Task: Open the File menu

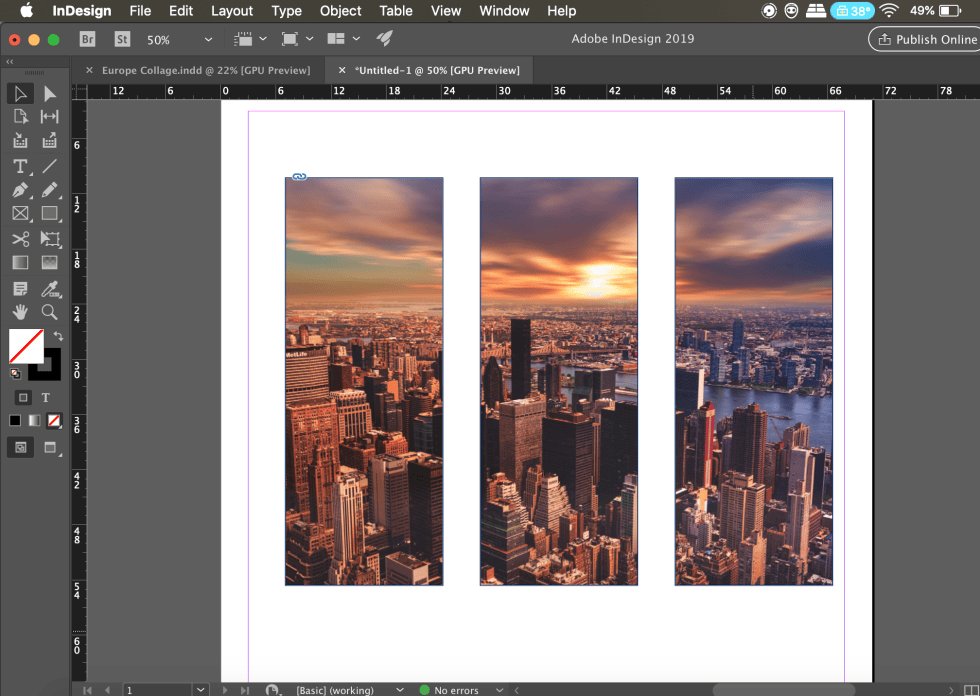Action: (140, 11)
